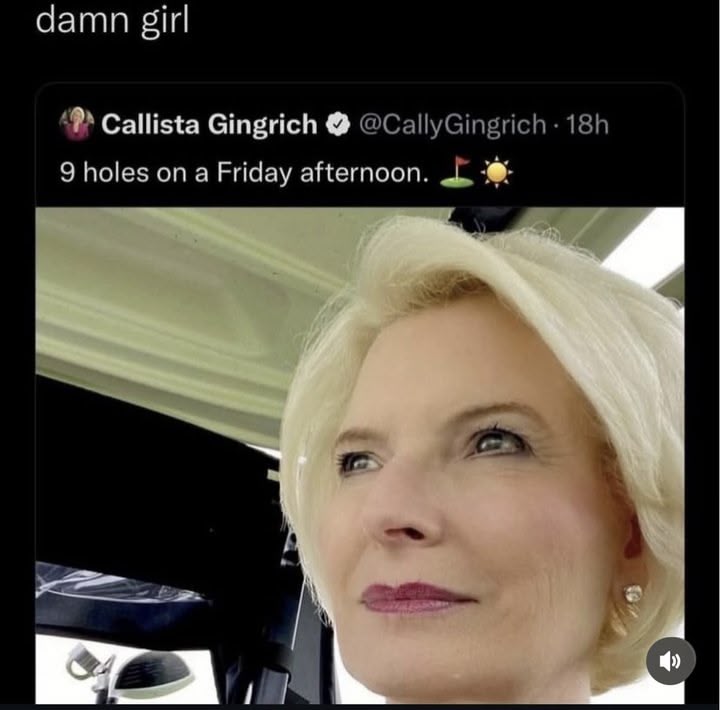Click the pearl earring in the photo

(632, 593)
